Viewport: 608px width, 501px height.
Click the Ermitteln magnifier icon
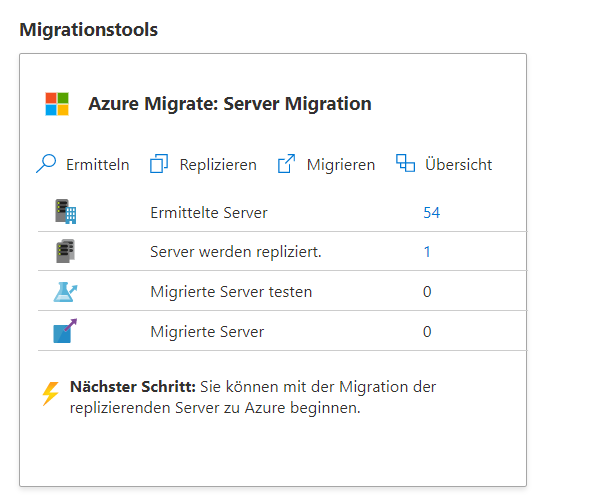tap(46, 163)
